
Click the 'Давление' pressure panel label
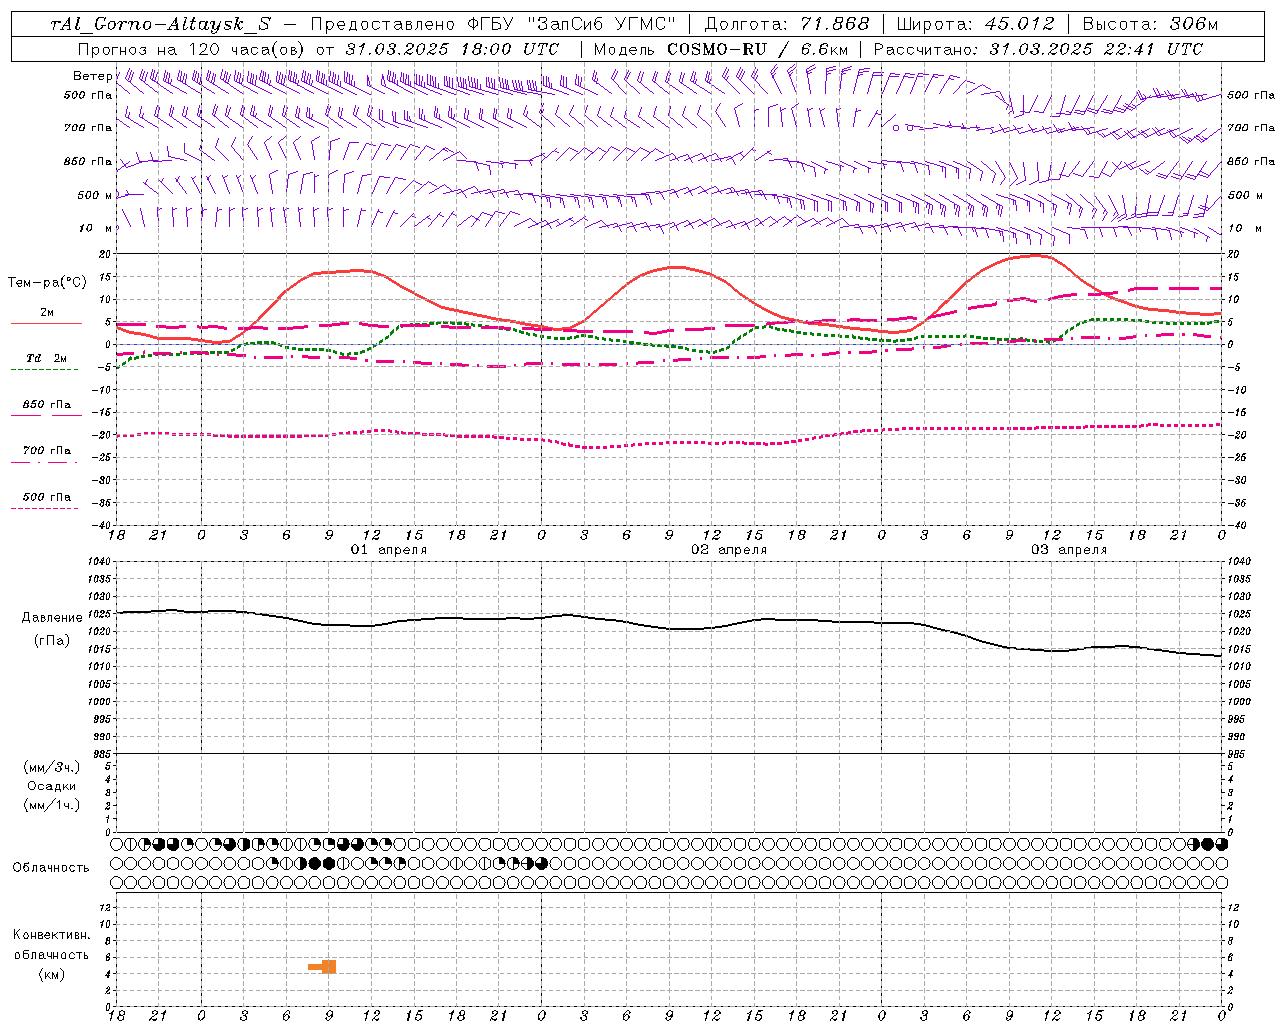click(52, 618)
